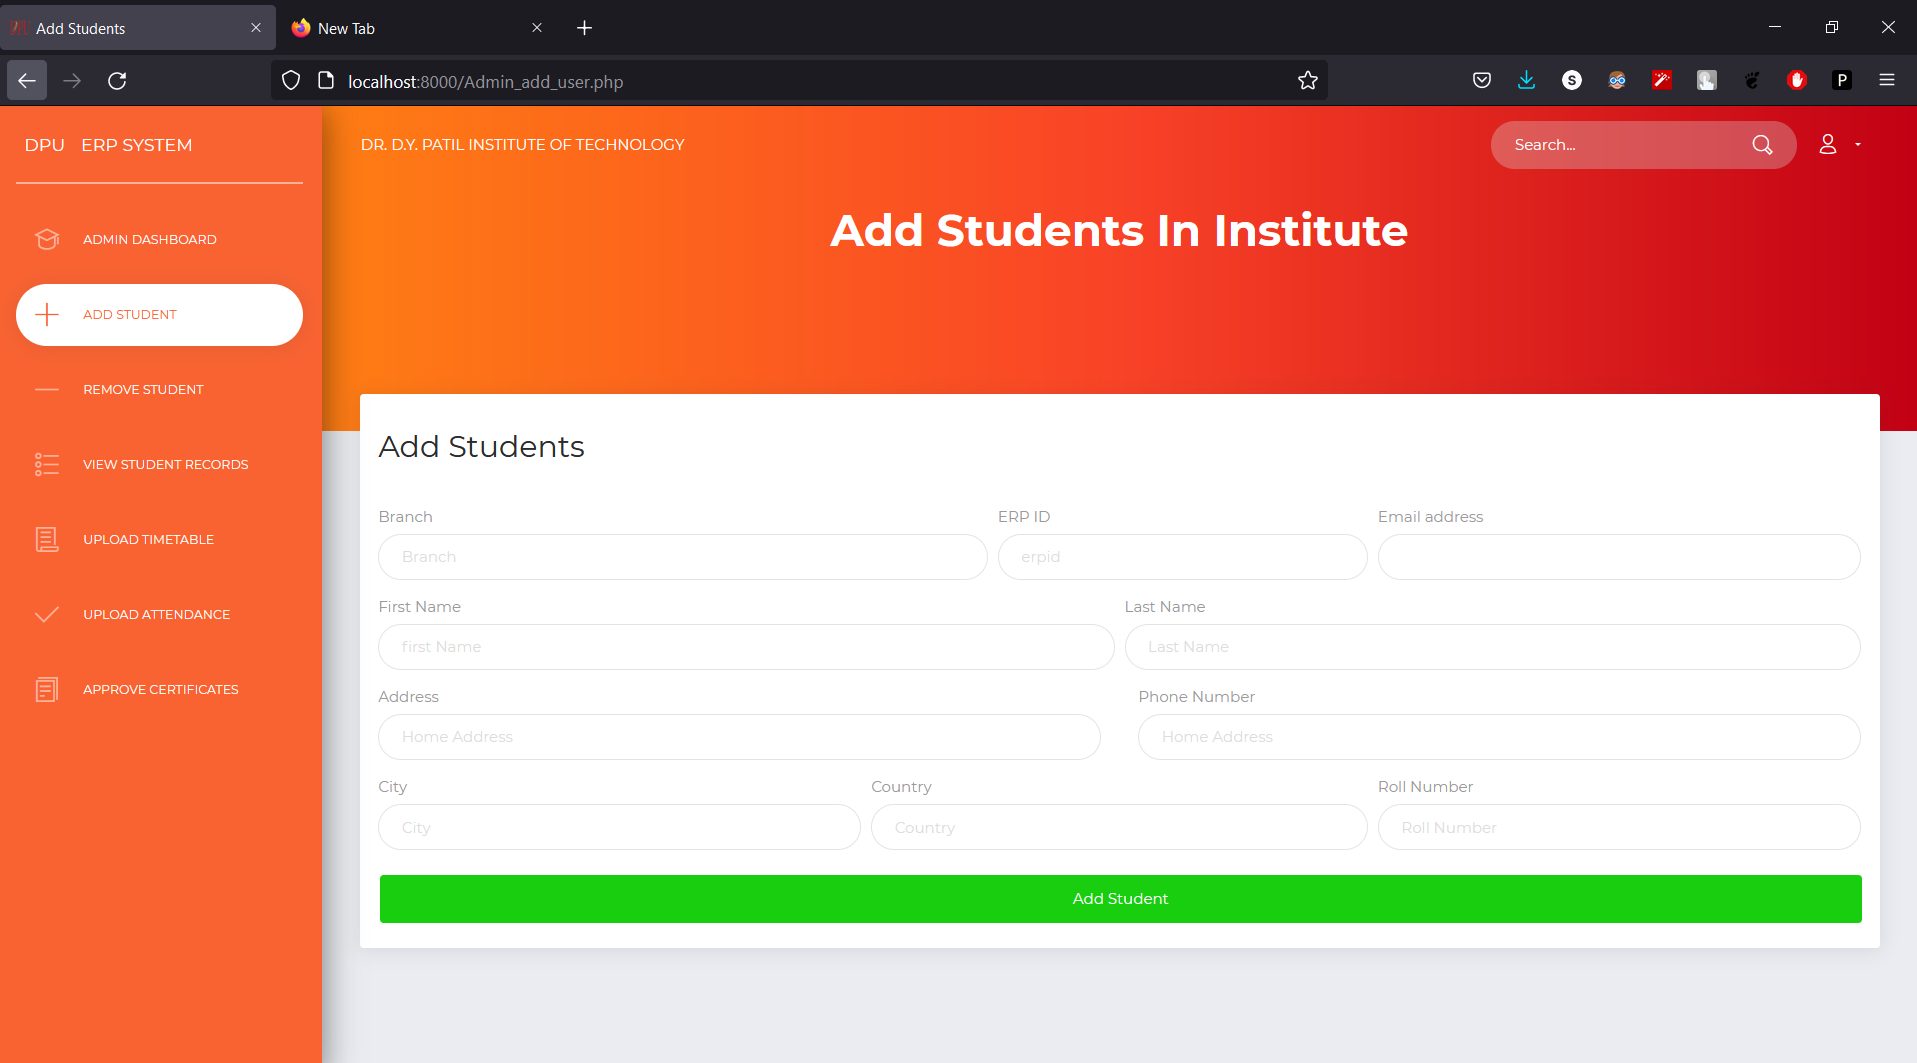Viewport: 1917px width, 1063px height.
Task: Open a new tab with the plus button
Action: 585,27
